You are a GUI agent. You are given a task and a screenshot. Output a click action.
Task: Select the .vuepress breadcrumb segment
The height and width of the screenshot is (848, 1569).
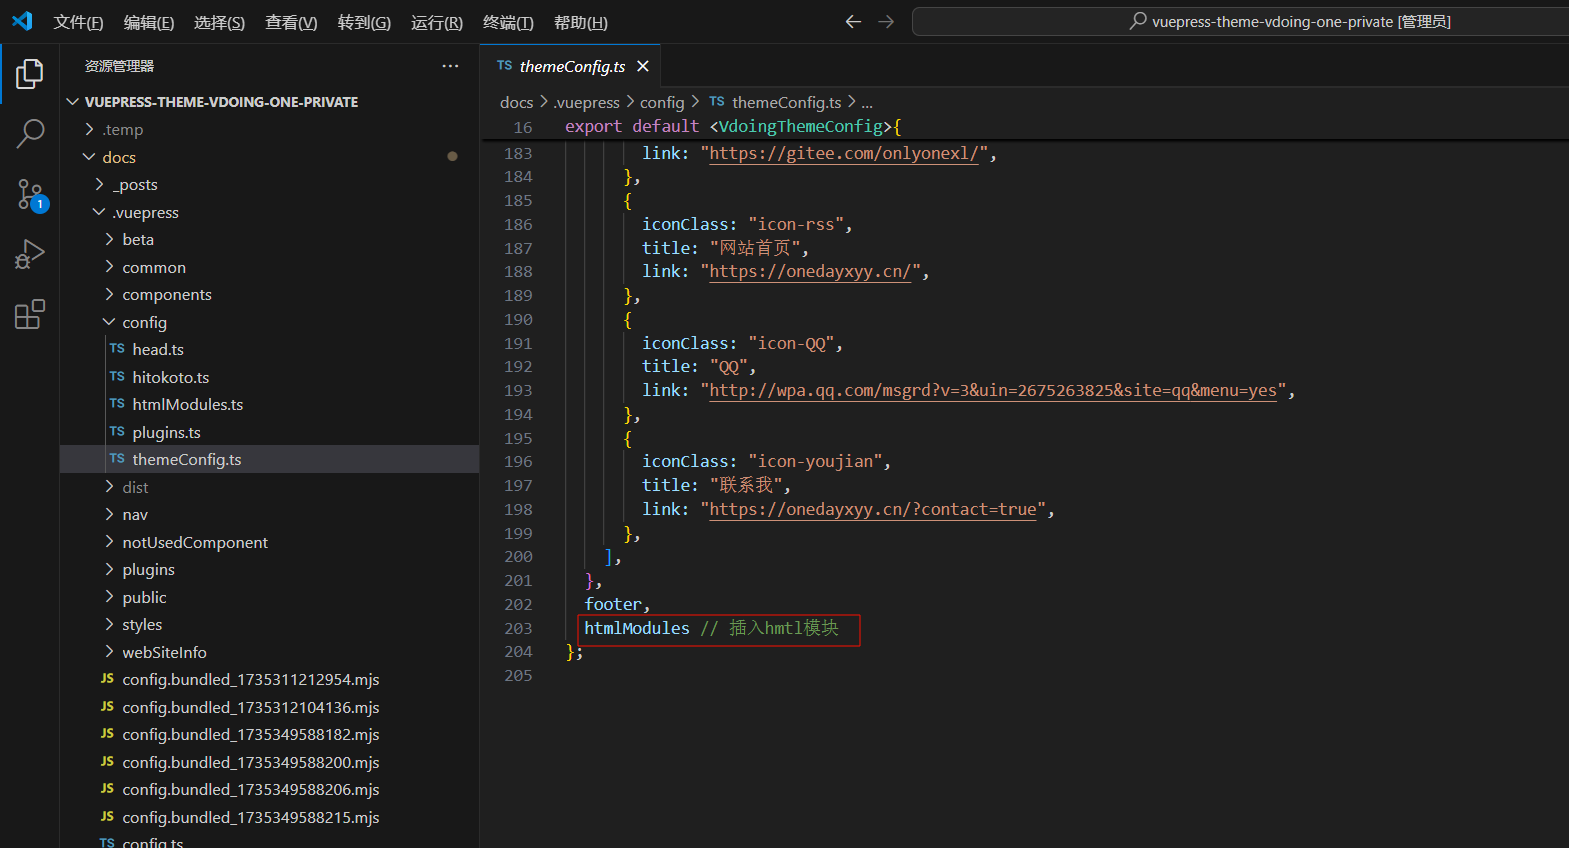pyautogui.click(x=586, y=102)
